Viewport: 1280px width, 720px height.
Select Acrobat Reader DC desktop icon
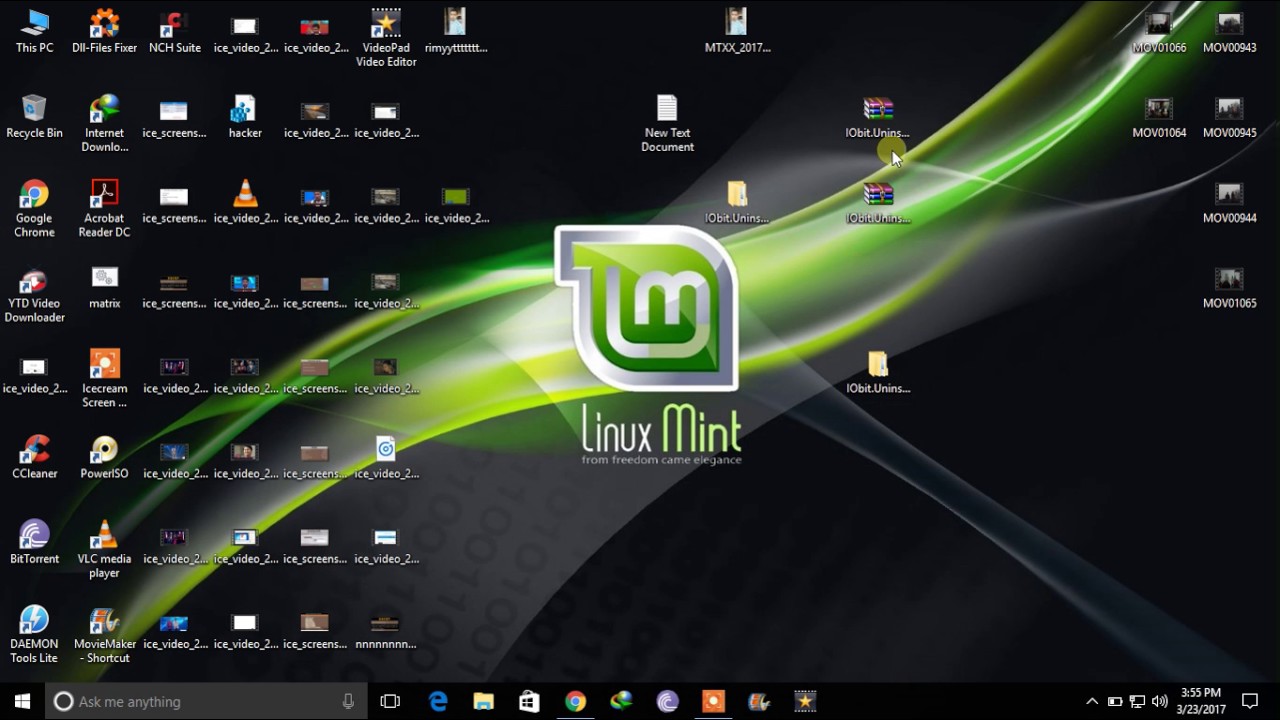(x=104, y=208)
